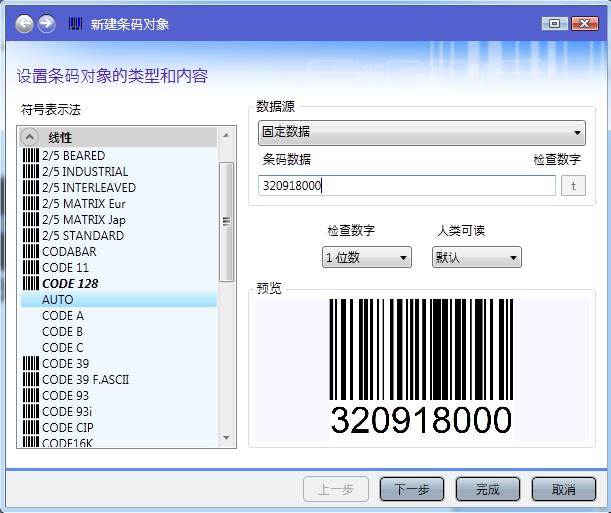Click the forward arrow in title bar
Image resolution: width=611 pixels, height=513 pixels.
[46, 23]
